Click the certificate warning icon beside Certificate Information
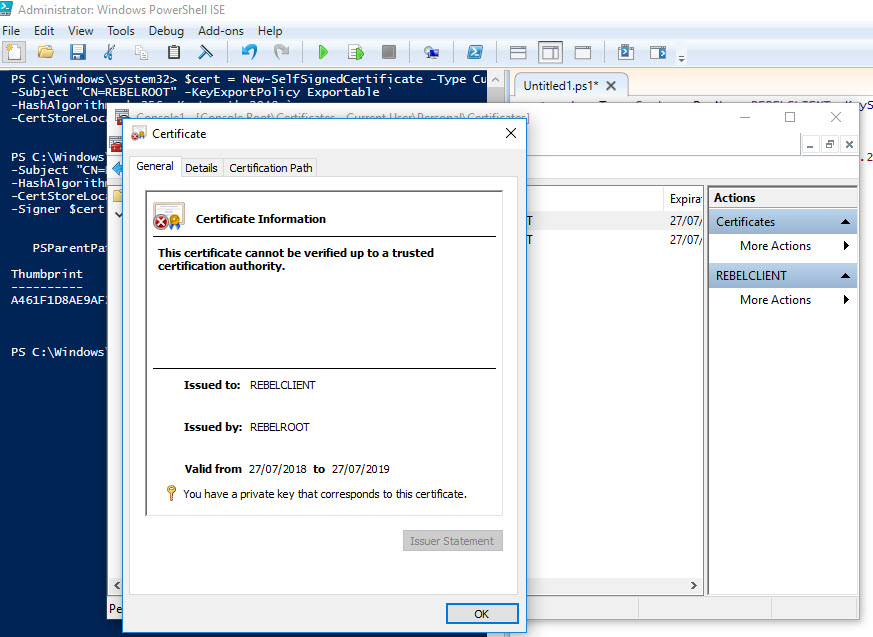Screen dimensions: 873x637 pyautogui.click(x=169, y=216)
